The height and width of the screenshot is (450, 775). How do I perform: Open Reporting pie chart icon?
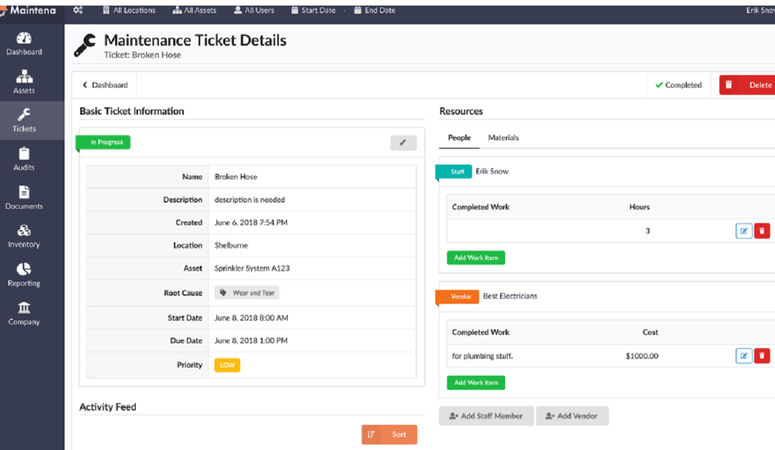[24, 274]
